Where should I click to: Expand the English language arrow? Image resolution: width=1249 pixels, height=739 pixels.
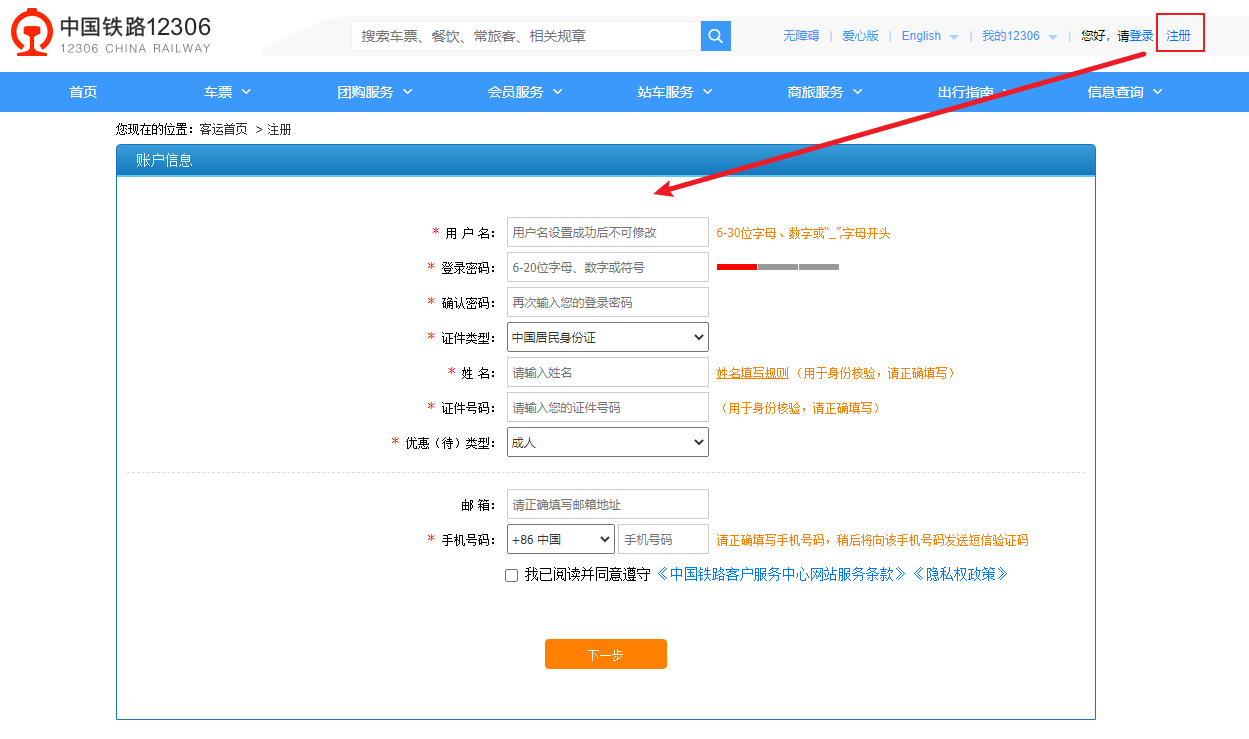tap(953, 37)
